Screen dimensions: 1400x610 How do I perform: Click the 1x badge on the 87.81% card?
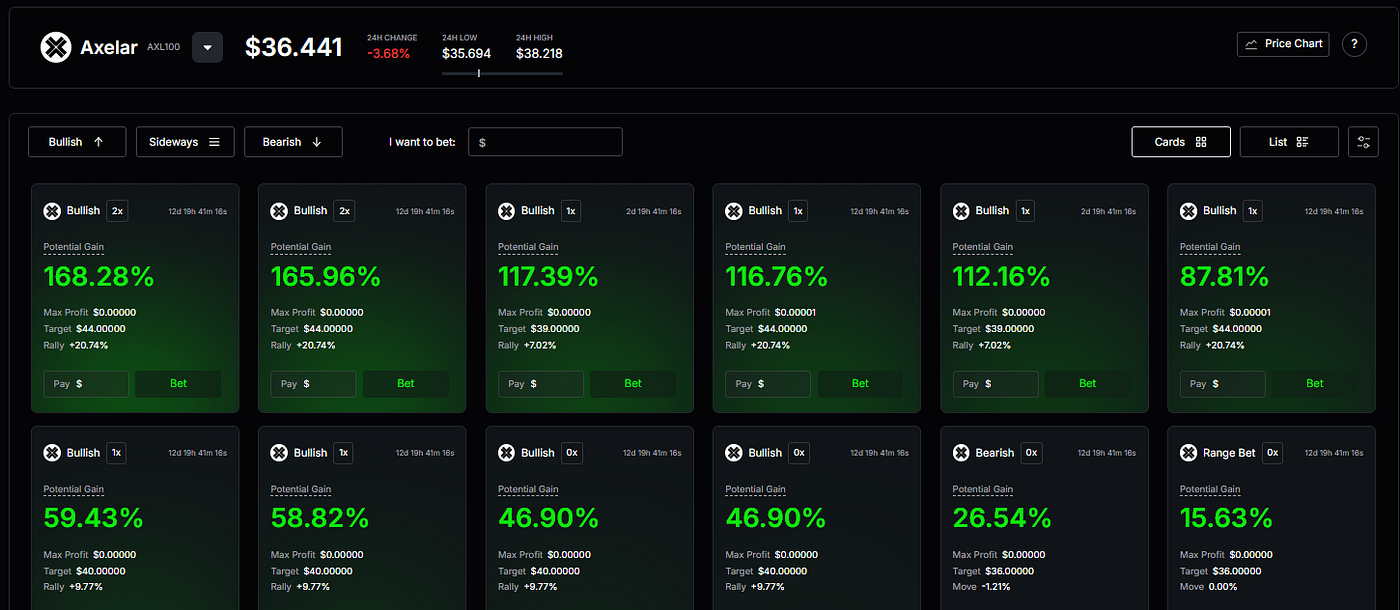pyautogui.click(x=1253, y=211)
